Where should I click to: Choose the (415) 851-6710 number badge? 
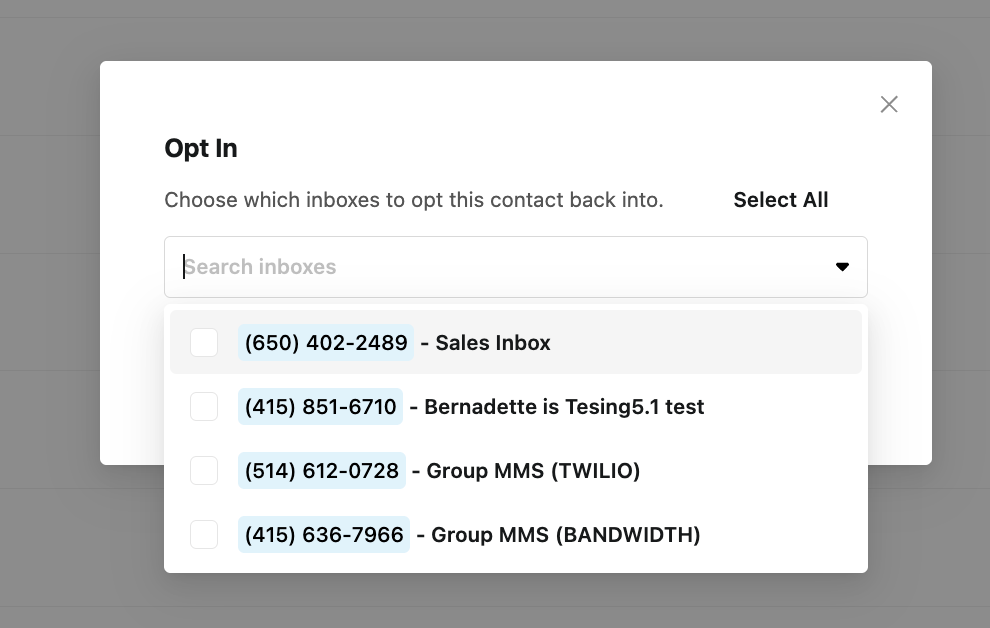point(320,406)
